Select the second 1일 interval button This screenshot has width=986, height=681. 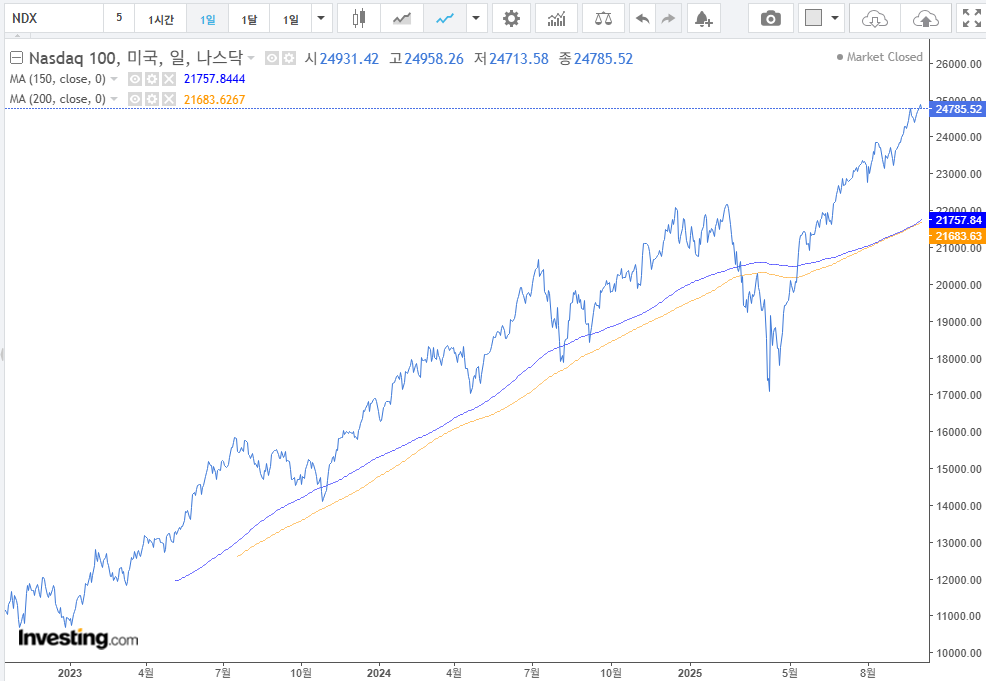tap(291, 18)
